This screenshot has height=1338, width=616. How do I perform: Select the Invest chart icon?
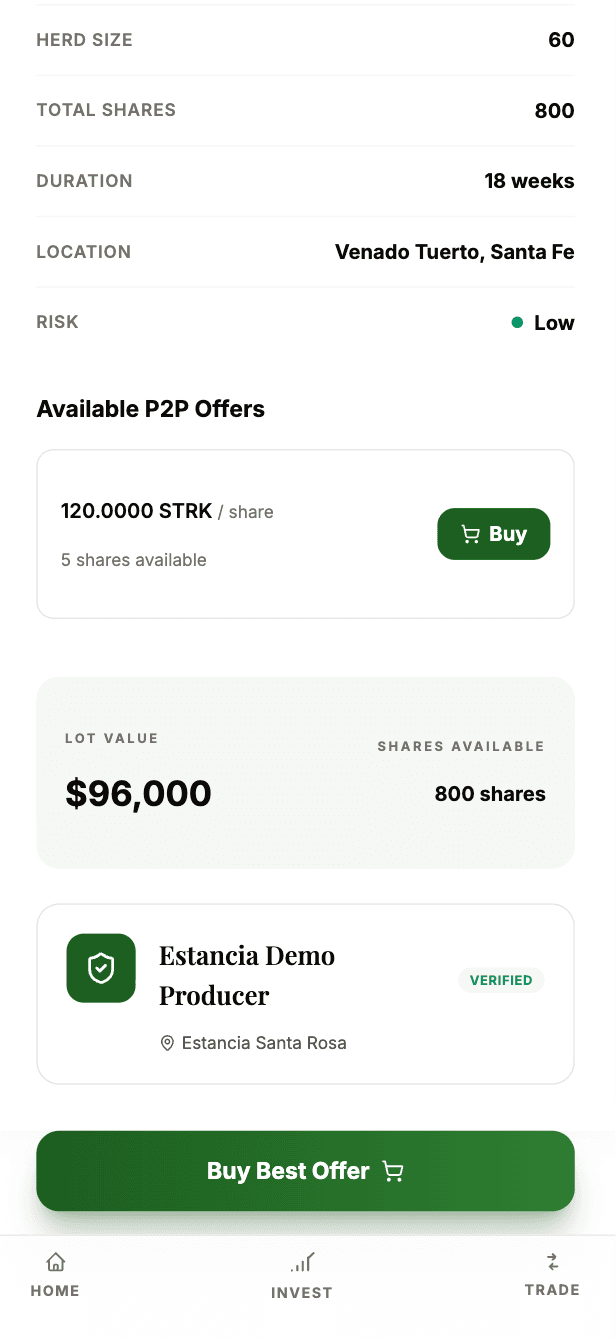pos(302,1262)
